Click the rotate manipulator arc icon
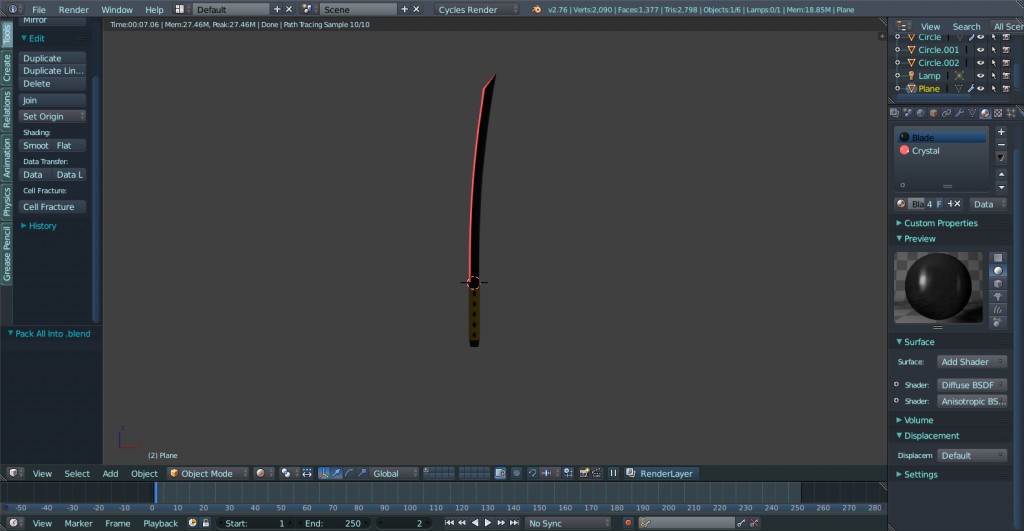This screenshot has height=531, width=1024. (349, 474)
